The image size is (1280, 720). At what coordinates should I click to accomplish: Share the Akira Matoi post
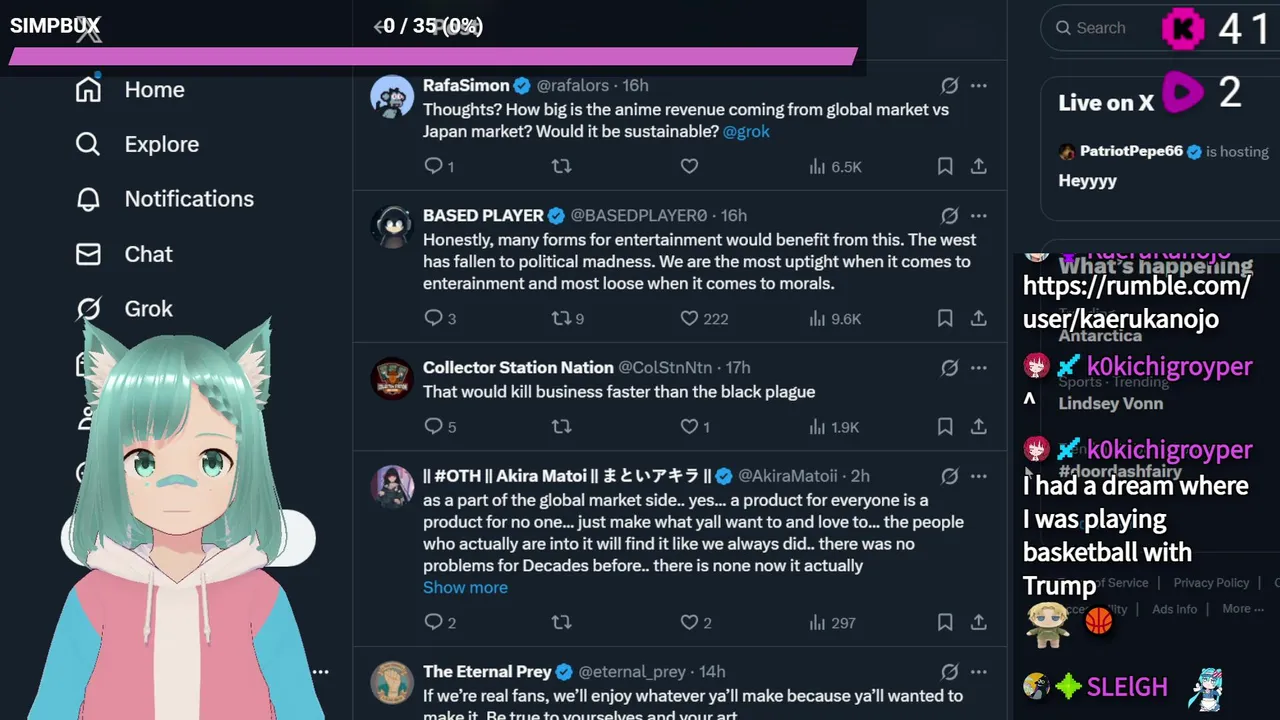click(x=979, y=623)
